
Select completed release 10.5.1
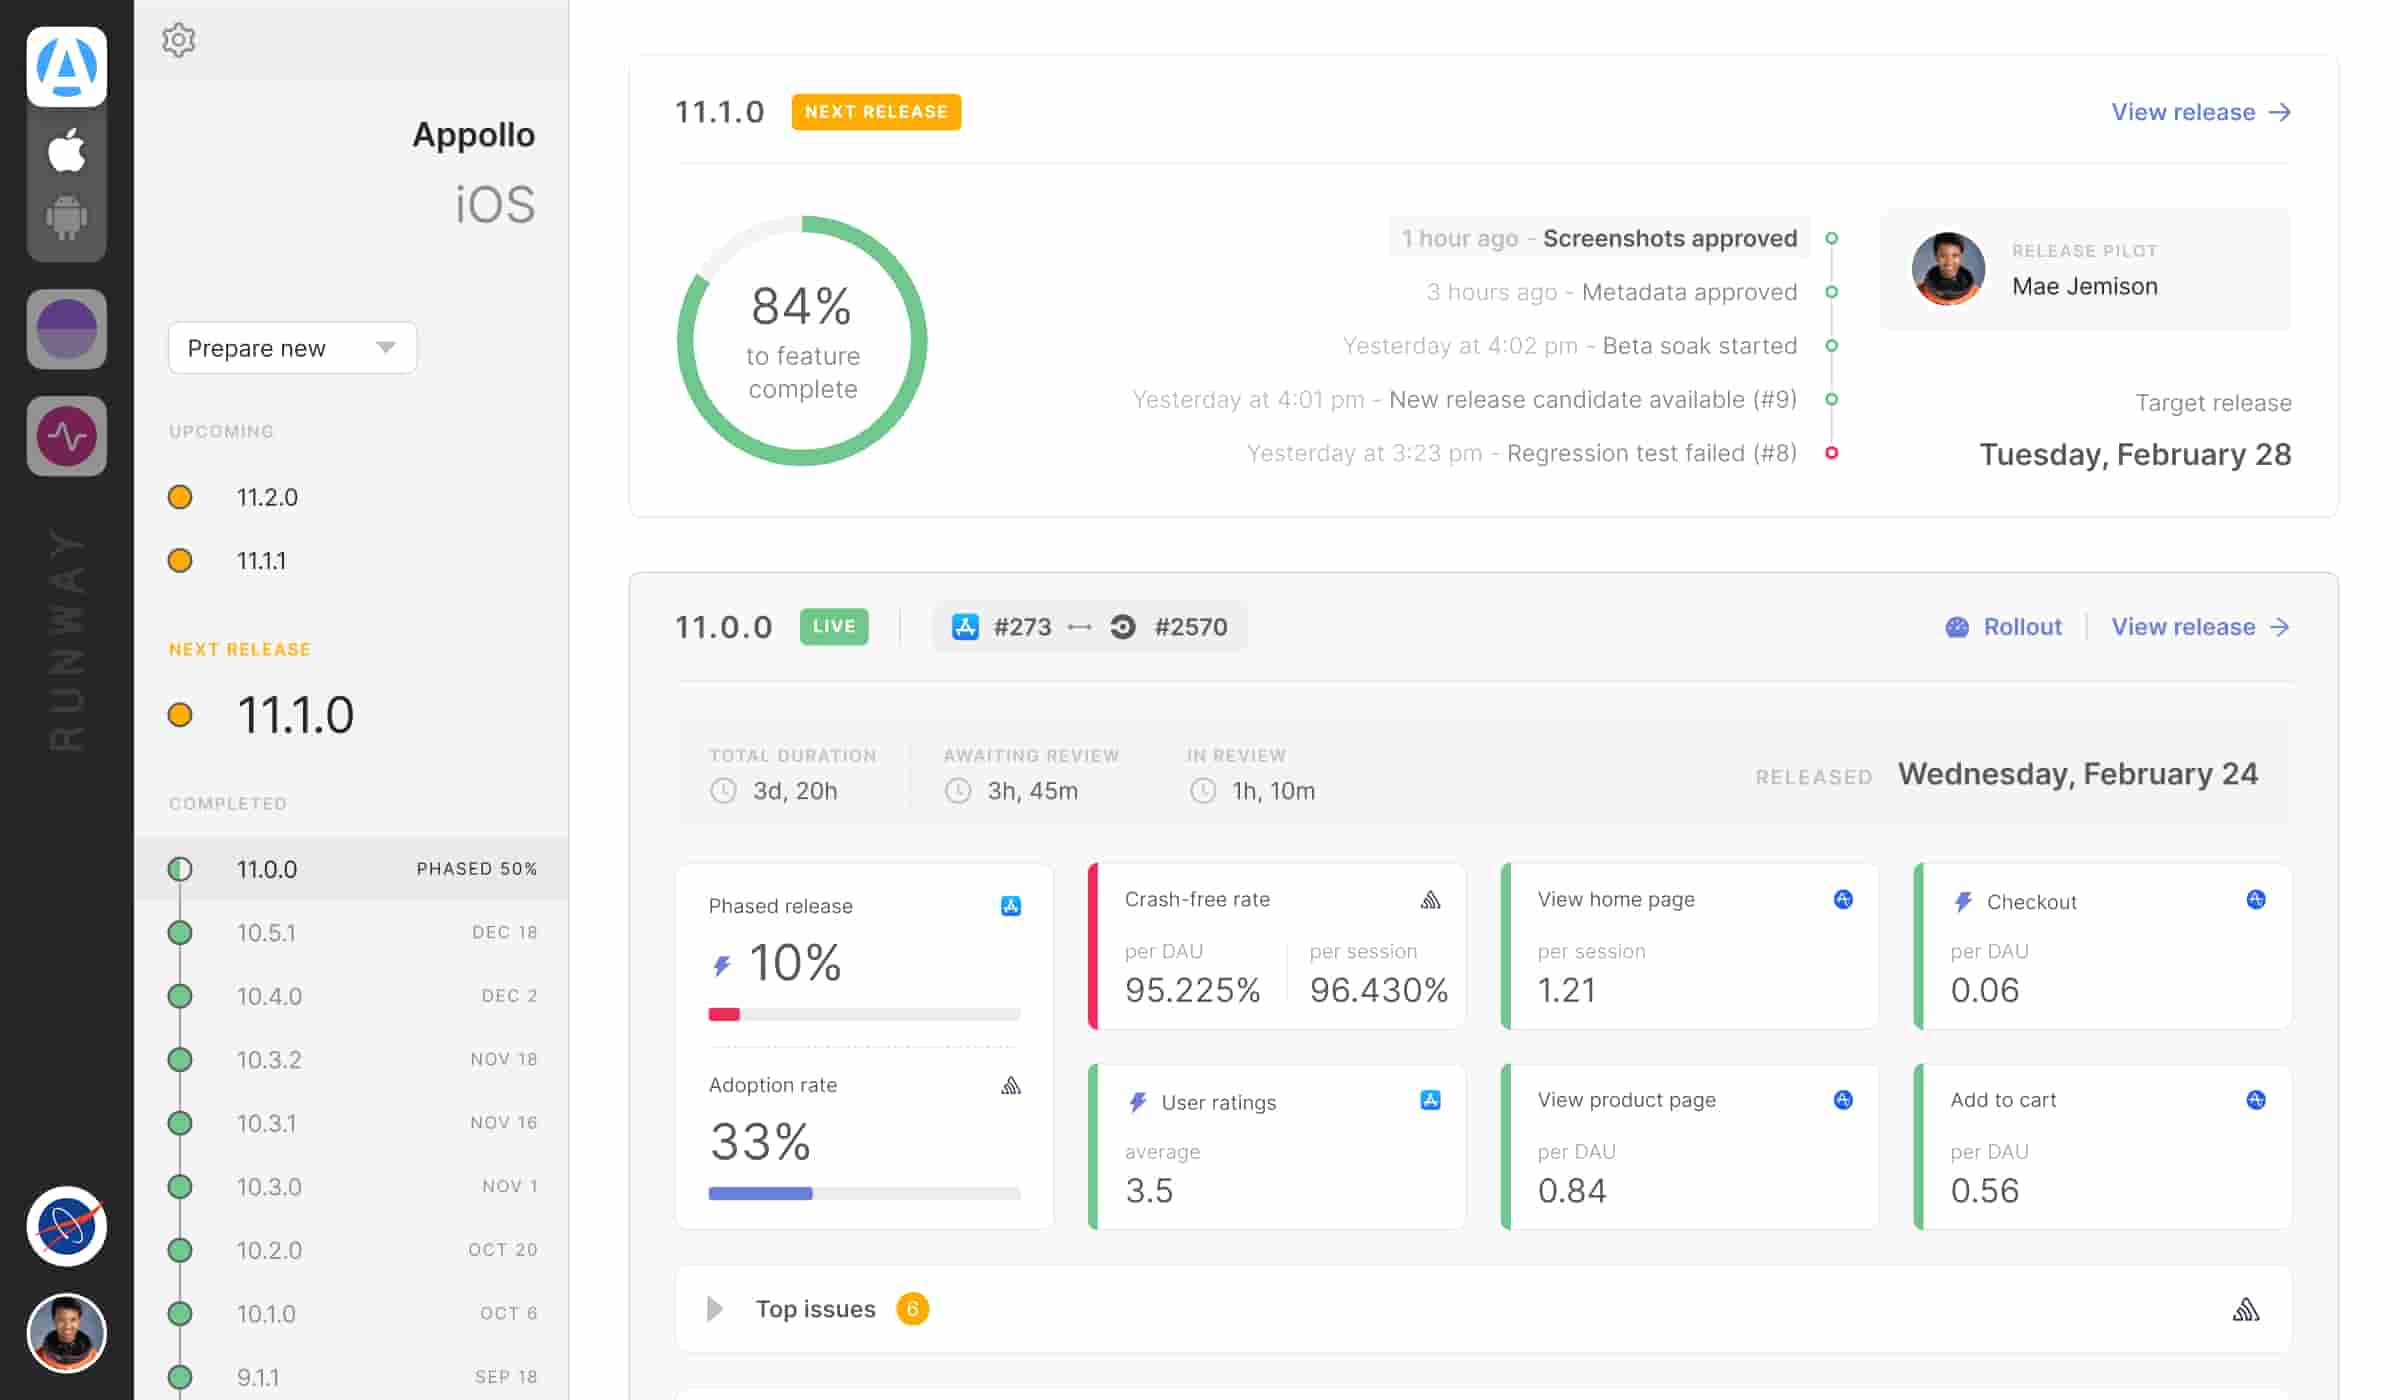coord(266,932)
